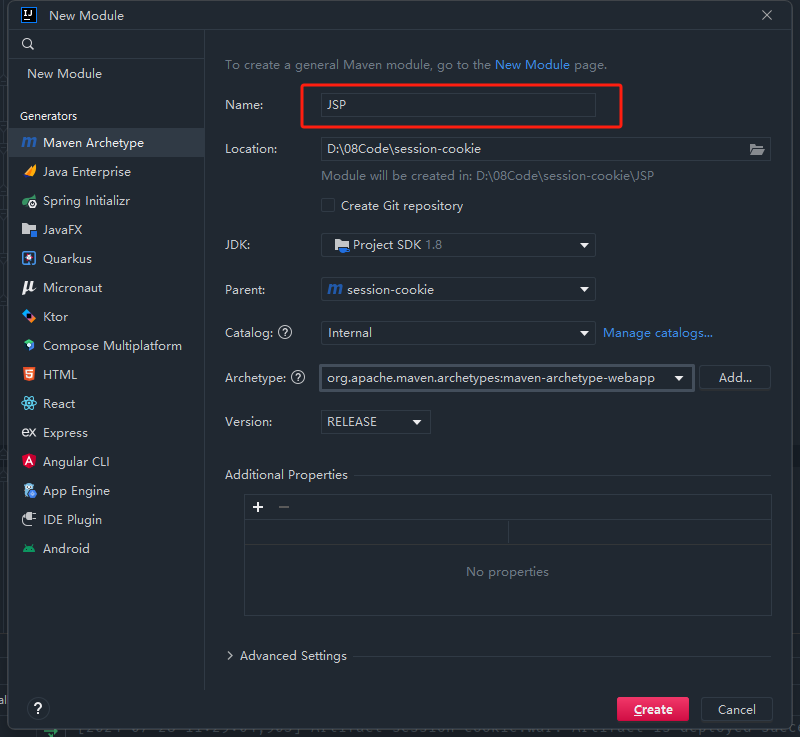This screenshot has width=800, height=737.
Task: Click the Generators heading label
Action: coord(48,116)
